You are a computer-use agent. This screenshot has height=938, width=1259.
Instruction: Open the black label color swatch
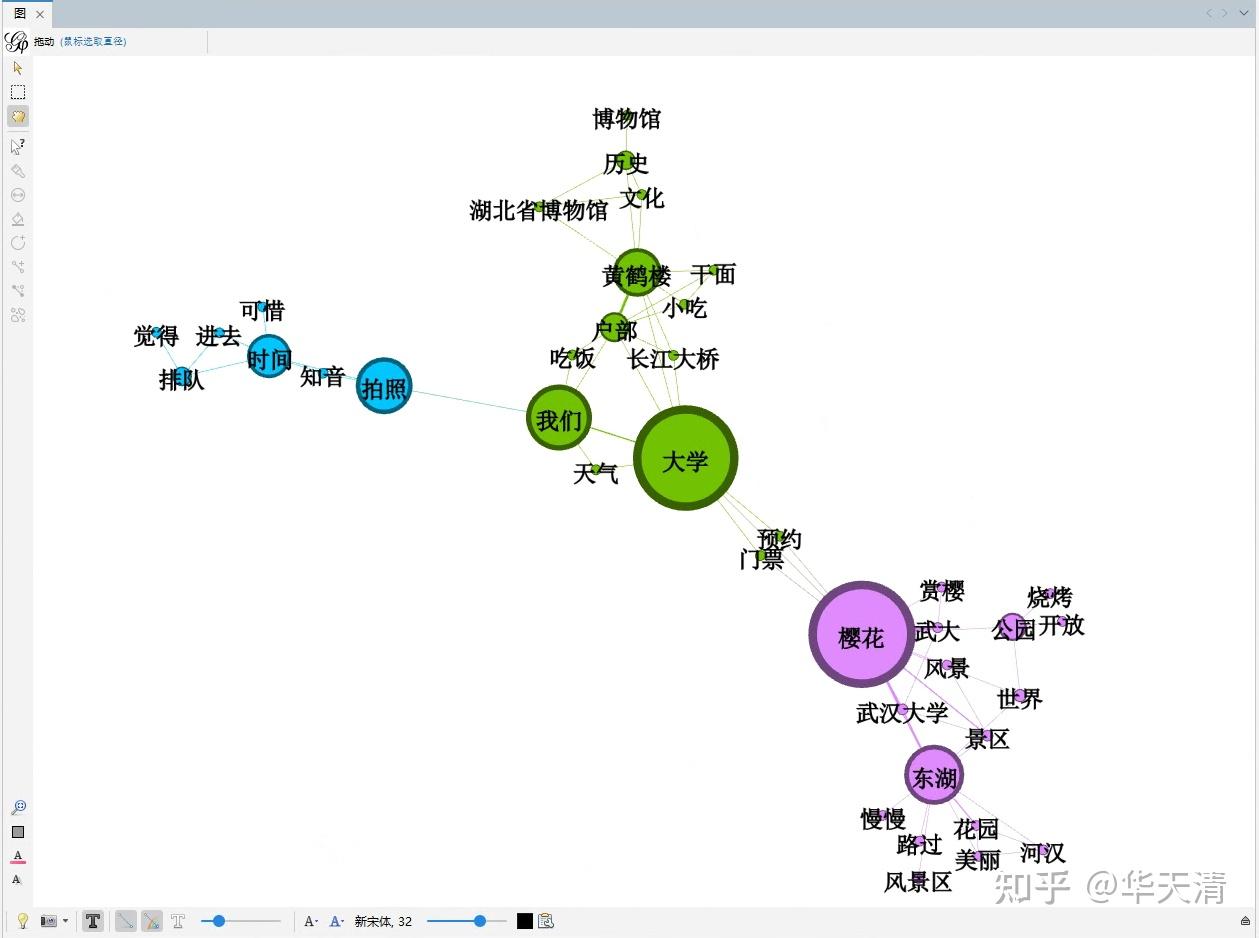[x=524, y=921]
